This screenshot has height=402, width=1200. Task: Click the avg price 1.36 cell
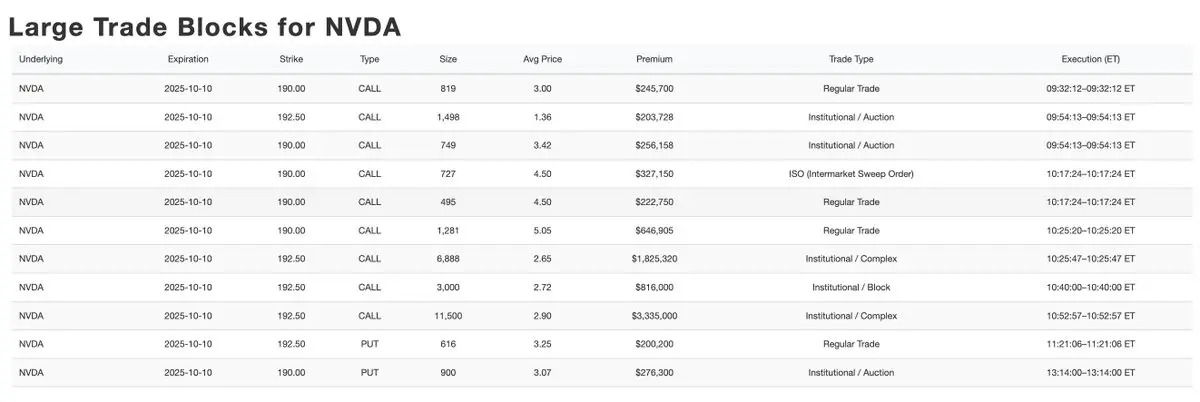543,117
